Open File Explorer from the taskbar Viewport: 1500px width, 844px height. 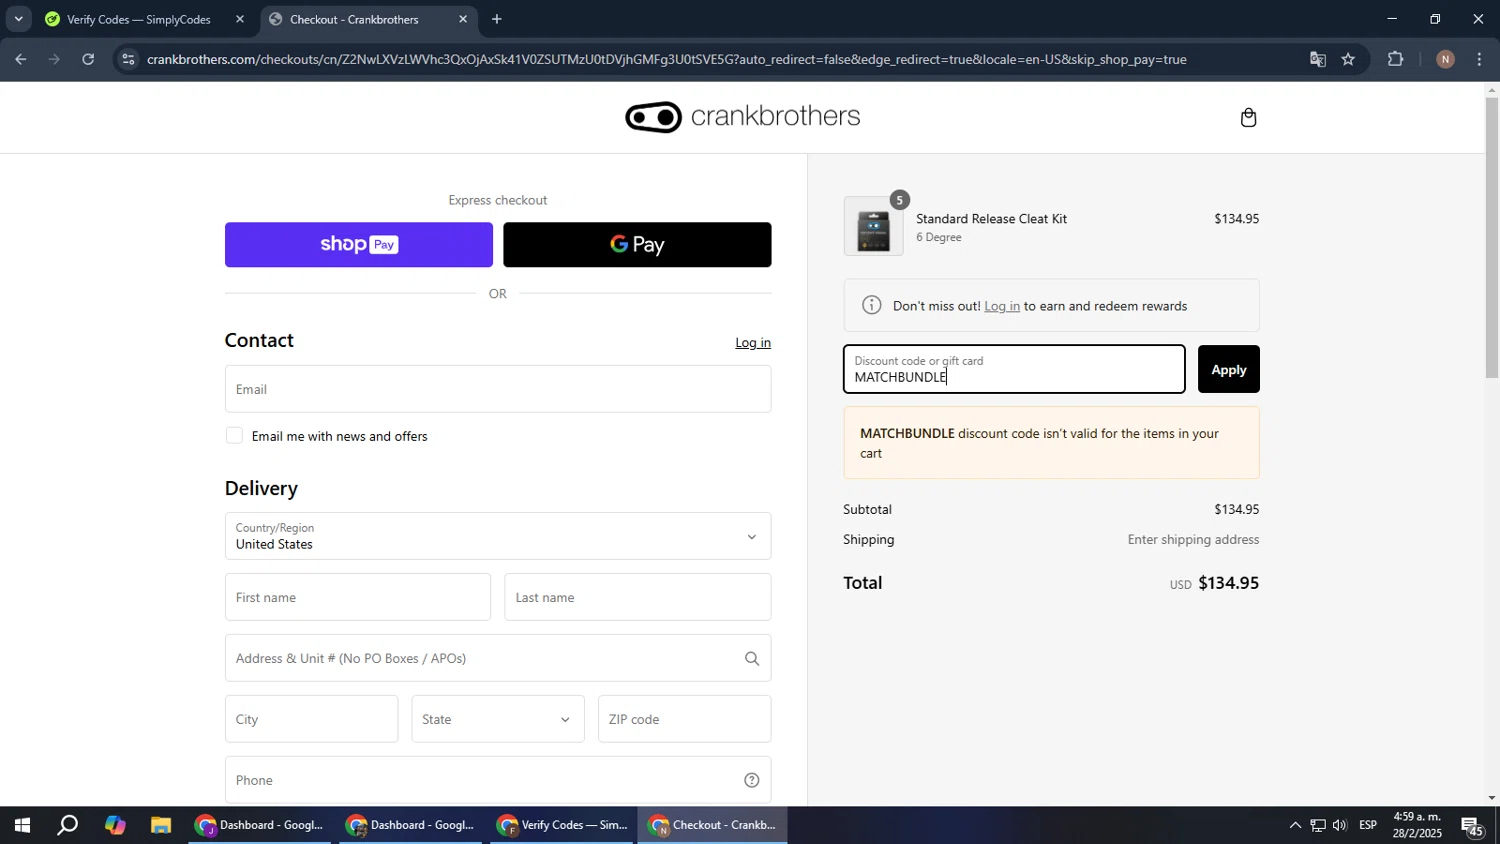point(161,825)
